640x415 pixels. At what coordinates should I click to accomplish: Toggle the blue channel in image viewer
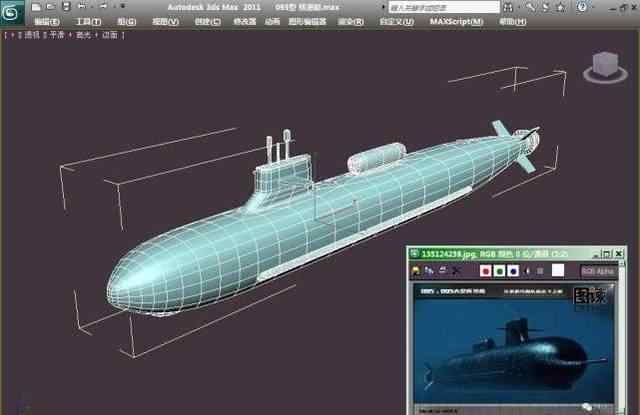point(512,270)
